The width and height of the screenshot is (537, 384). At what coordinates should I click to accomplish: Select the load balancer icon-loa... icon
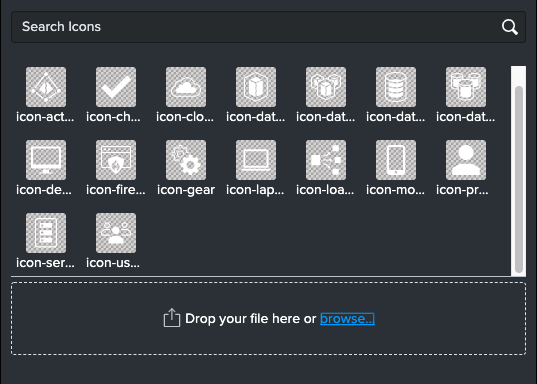coord(326,160)
